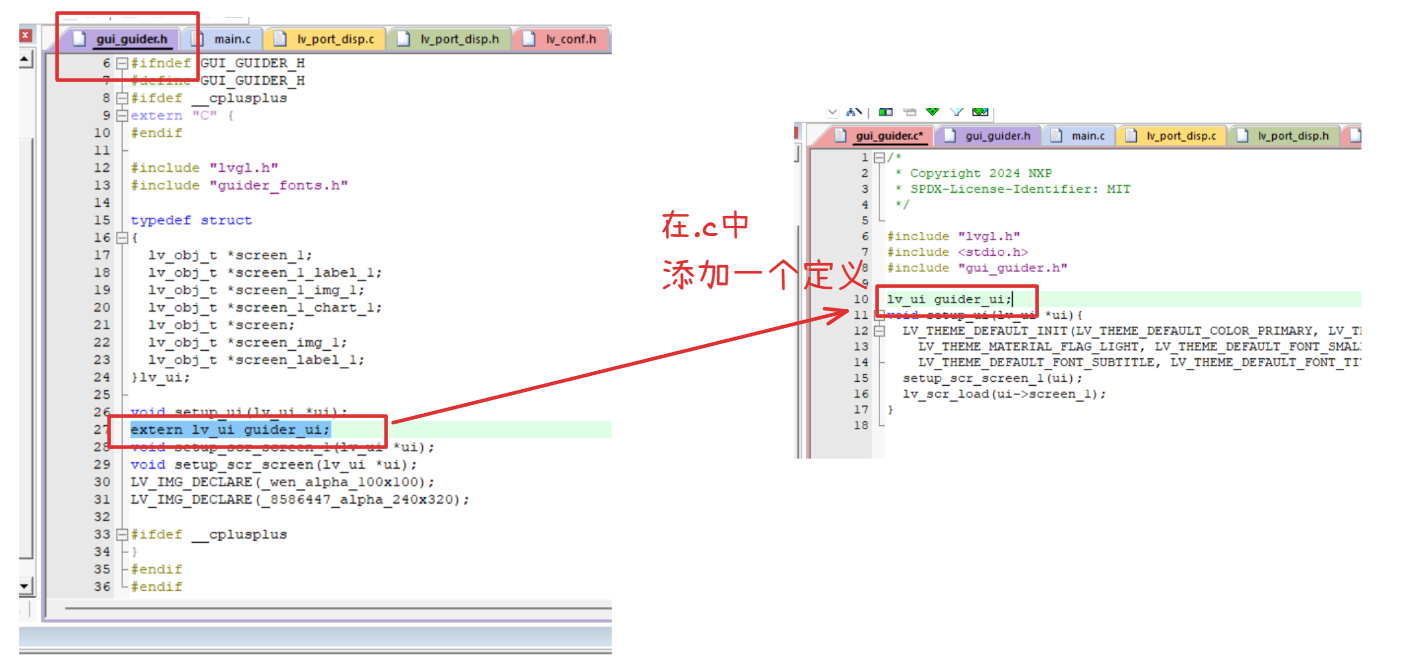Collapse copyright comment fold at line 1
Viewport: 1420px width, 659px height.
(879, 157)
